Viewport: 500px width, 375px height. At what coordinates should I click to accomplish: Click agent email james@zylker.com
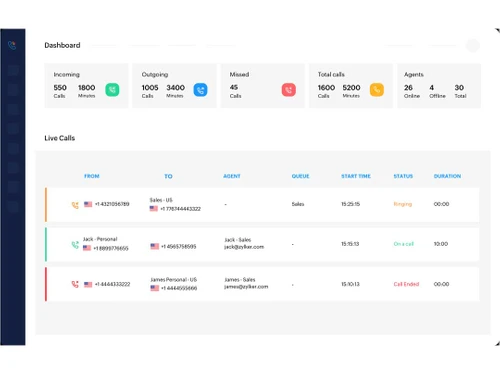point(246,287)
